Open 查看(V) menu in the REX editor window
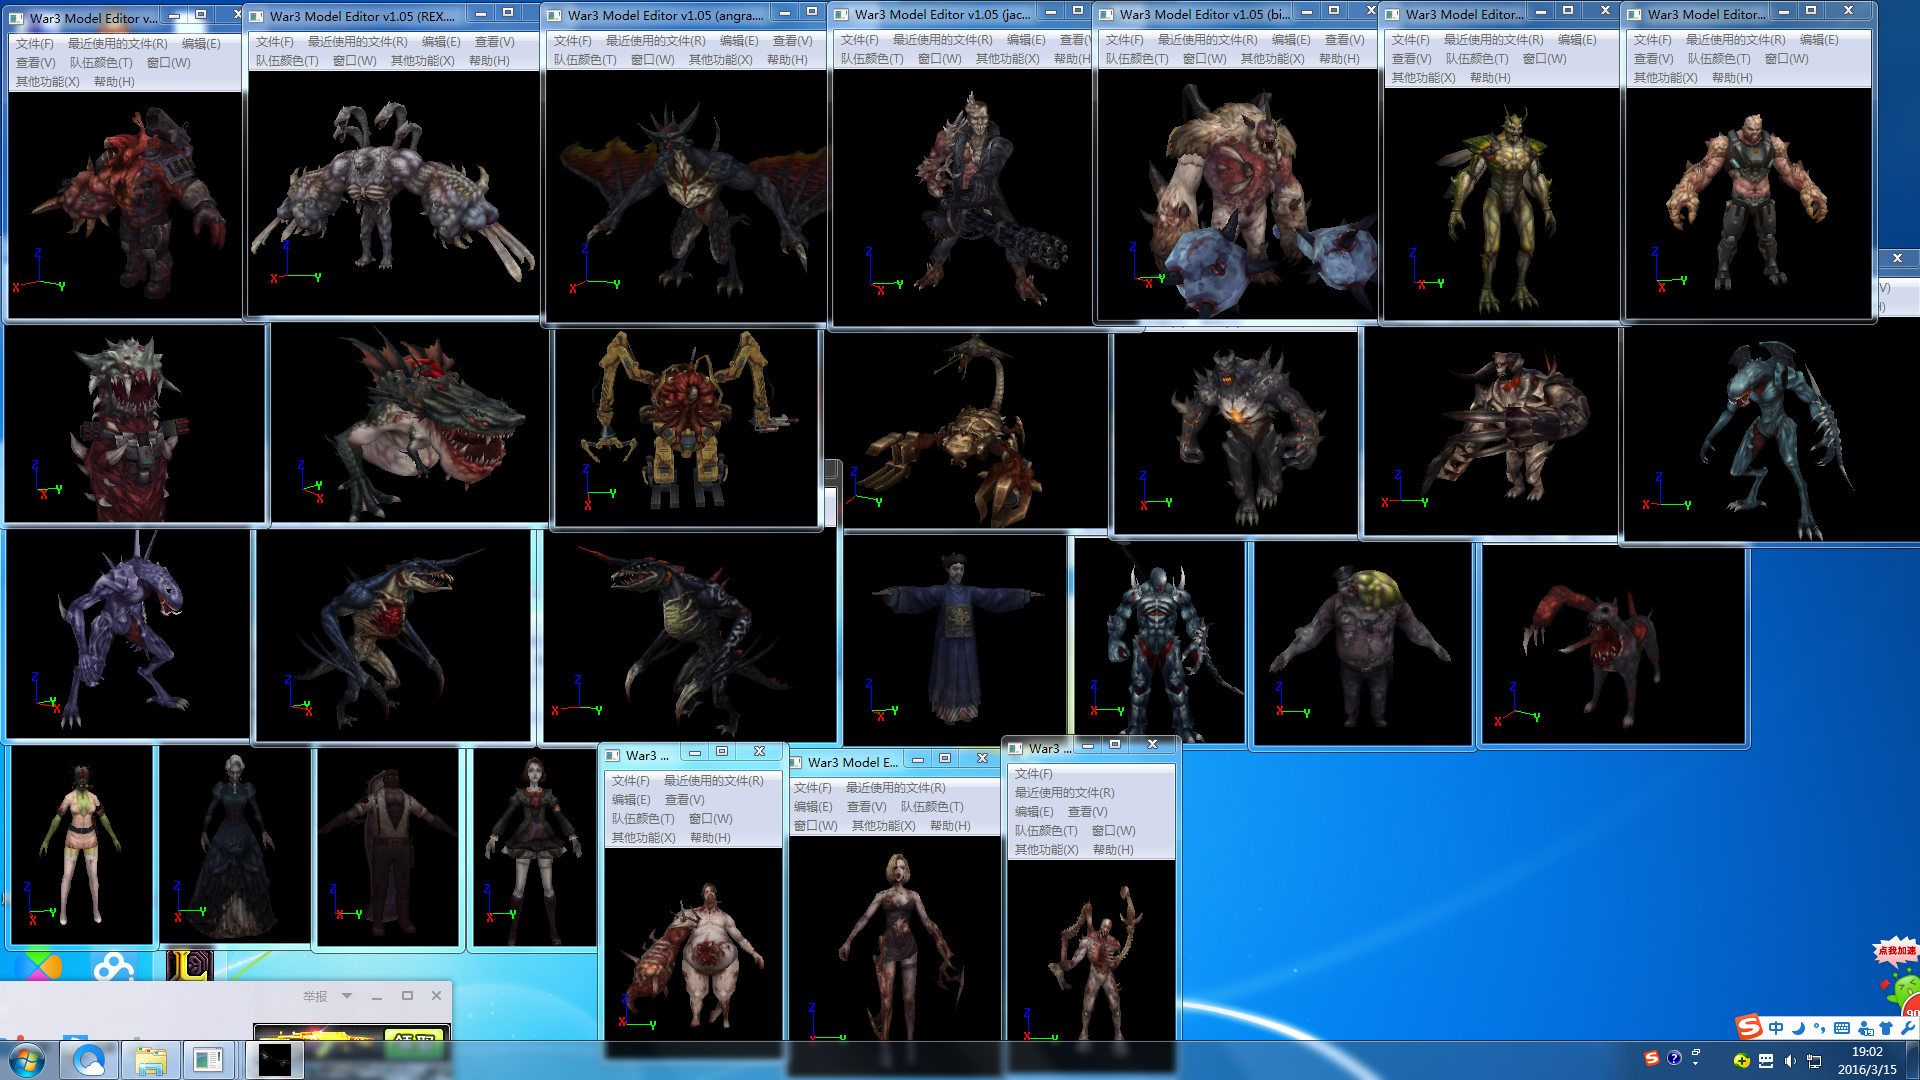This screenshot has height=1080, width=1920. (494, 42)
